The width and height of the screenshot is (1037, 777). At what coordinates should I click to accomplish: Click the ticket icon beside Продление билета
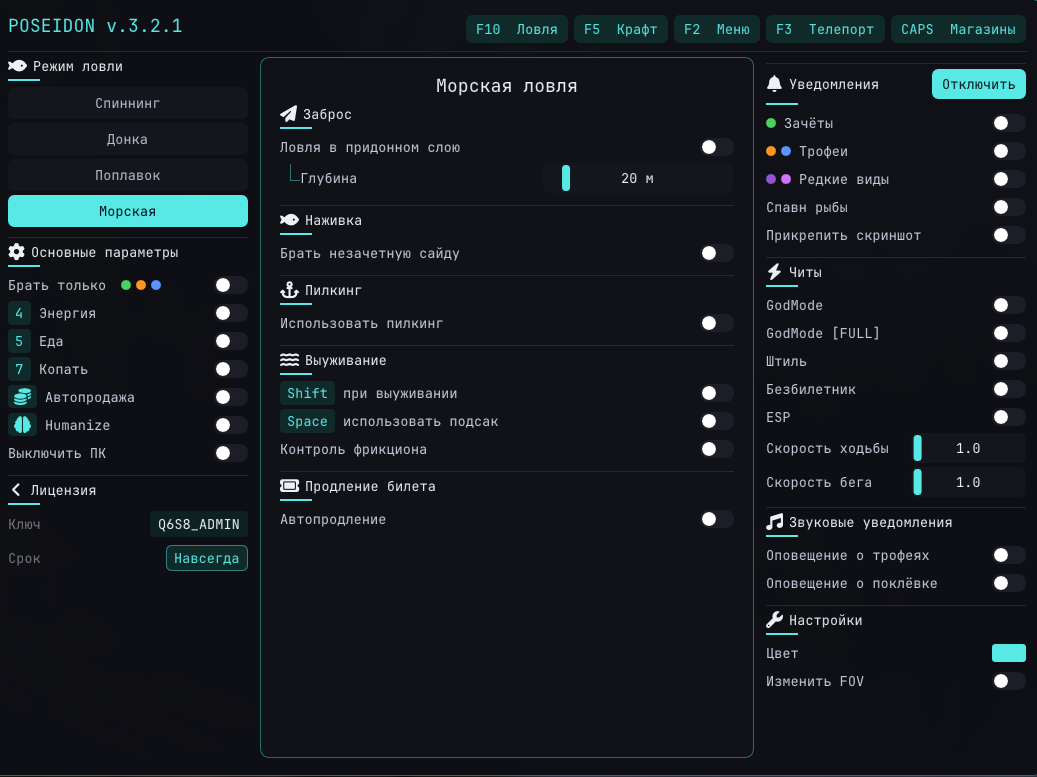tap(289, 486)
